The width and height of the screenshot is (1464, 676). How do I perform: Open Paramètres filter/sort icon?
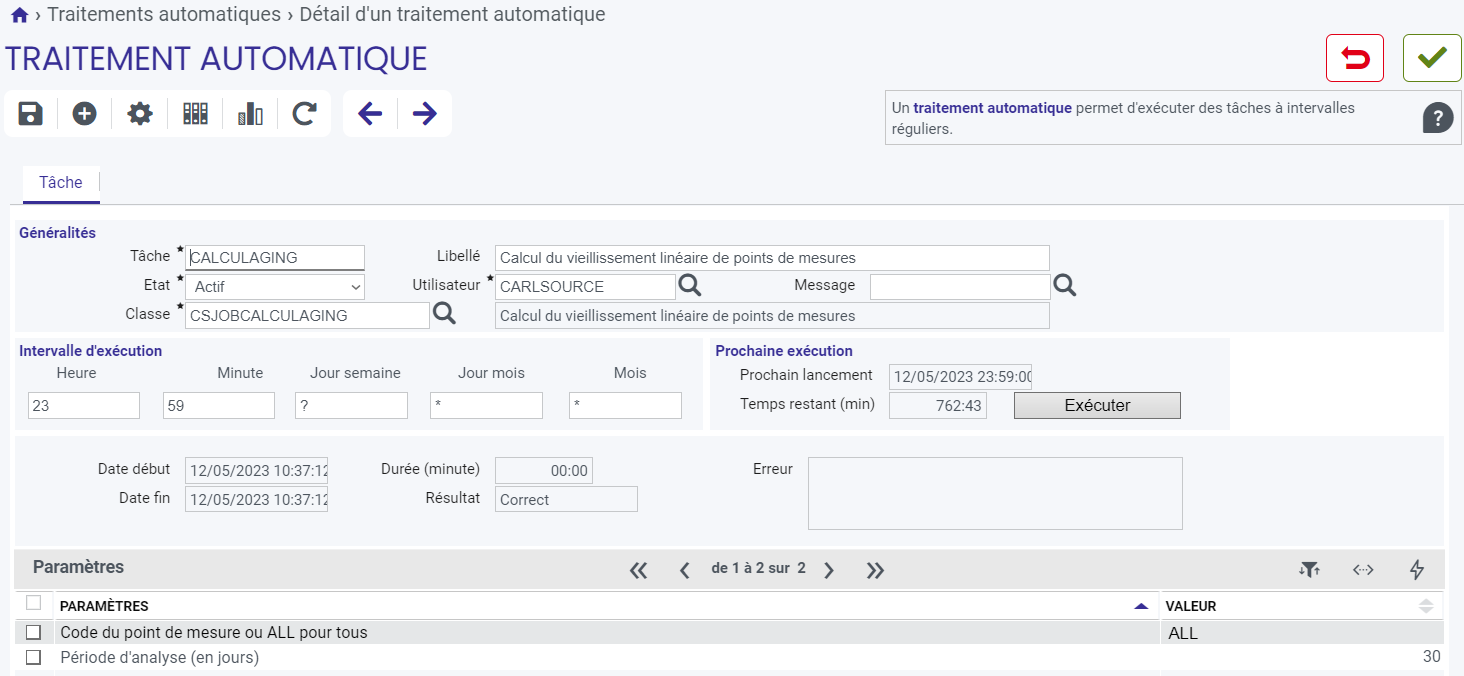1310,569
